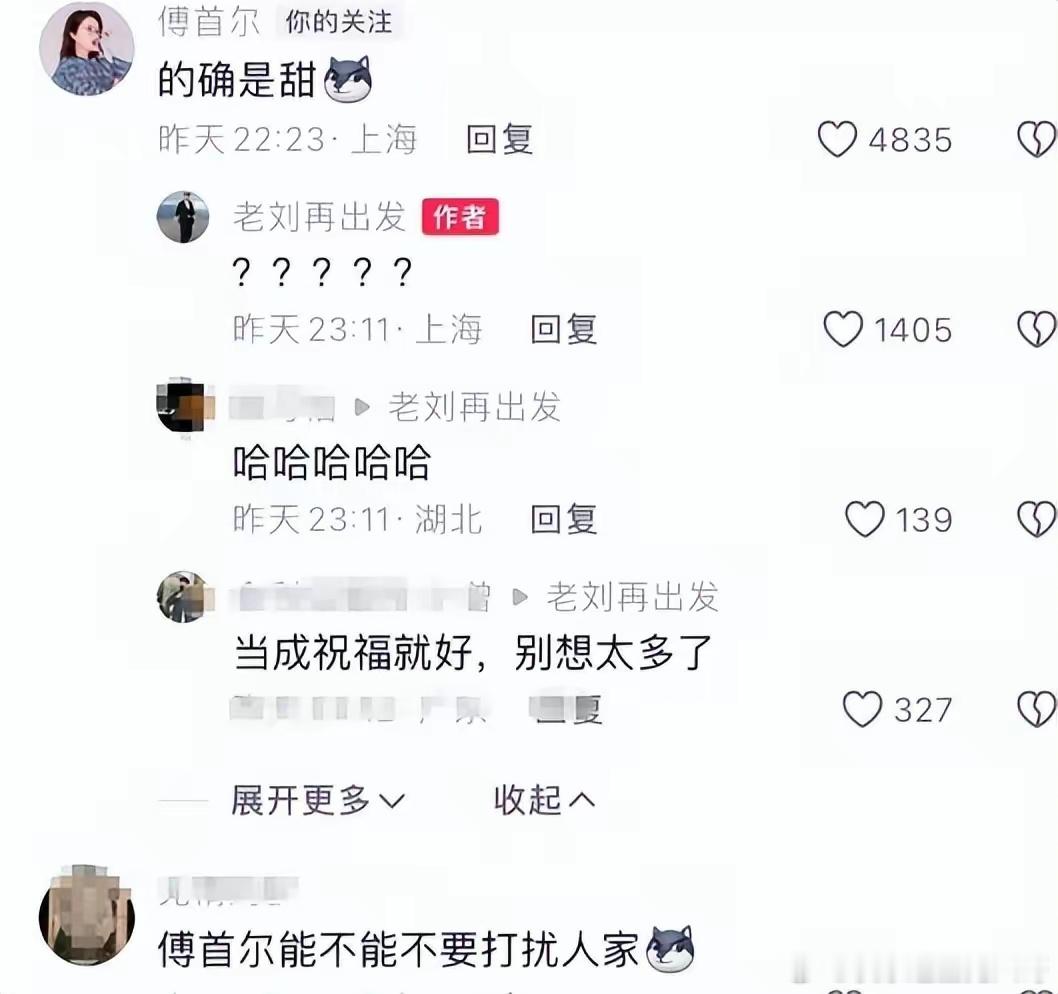Like the author's ????? reply with 1405 likes
The width and height of the screenshot is (1058, 994).
click(x=843, y=329)
